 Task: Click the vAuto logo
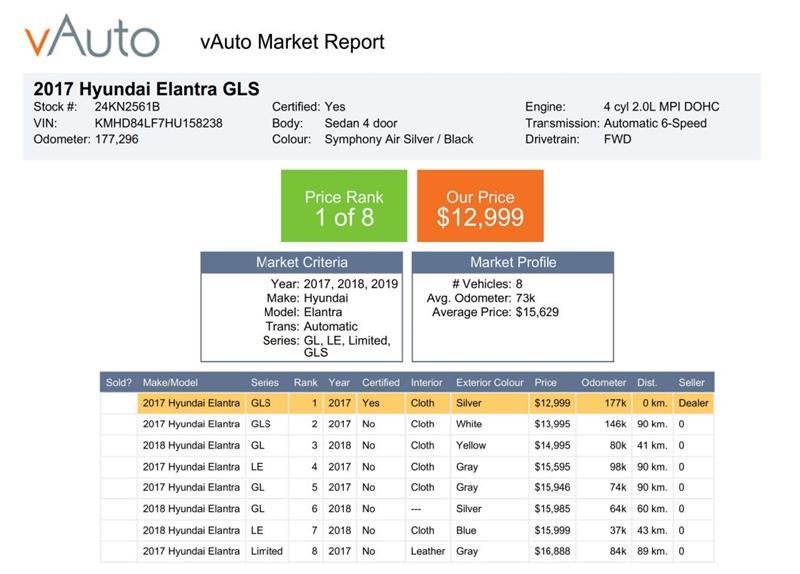[92, 36]
